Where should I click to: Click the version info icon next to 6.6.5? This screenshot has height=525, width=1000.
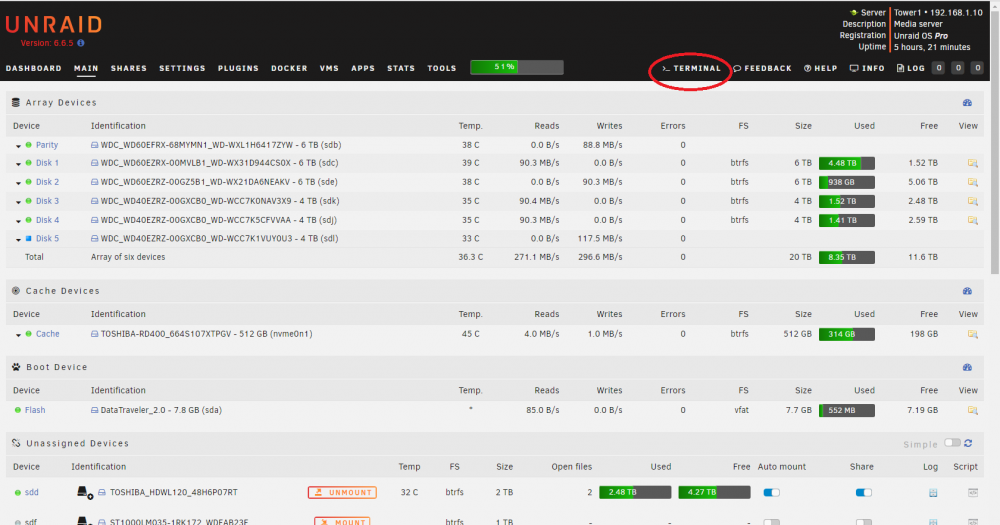tap(80, 43)
